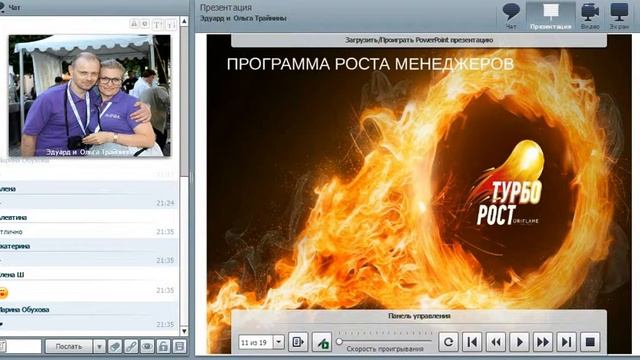The width and height of the screenshot is (640, 360).
Task: Jump to the last slide
Action: pos(567,342)
